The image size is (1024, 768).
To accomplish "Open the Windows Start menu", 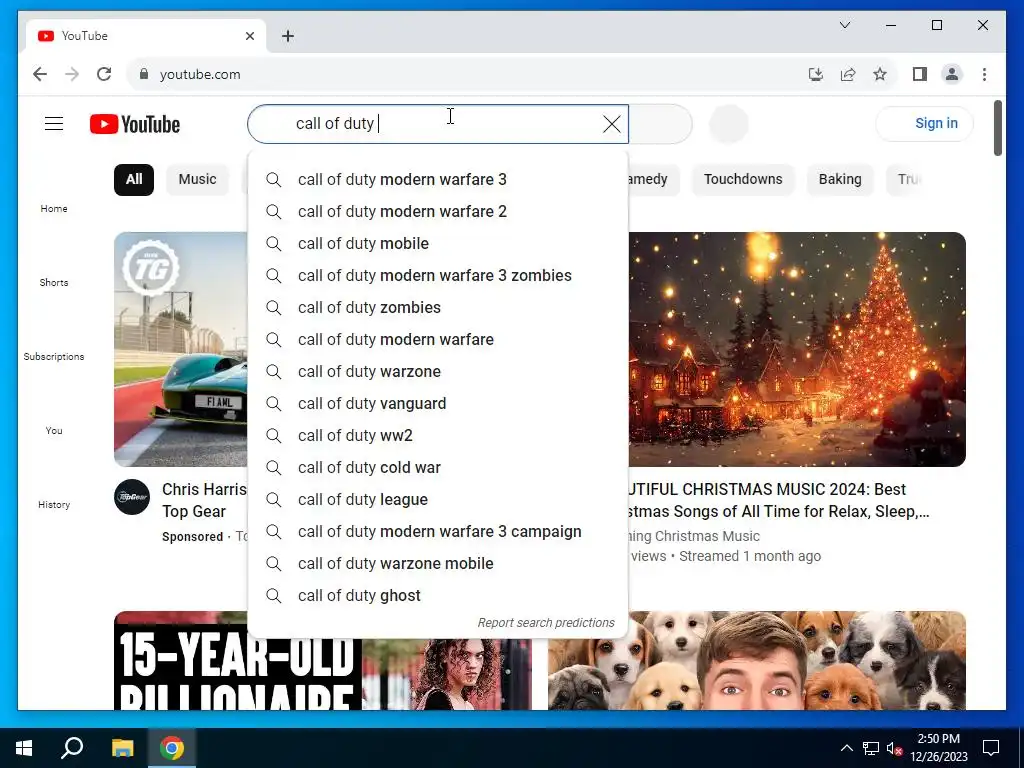I will (24, 748).
